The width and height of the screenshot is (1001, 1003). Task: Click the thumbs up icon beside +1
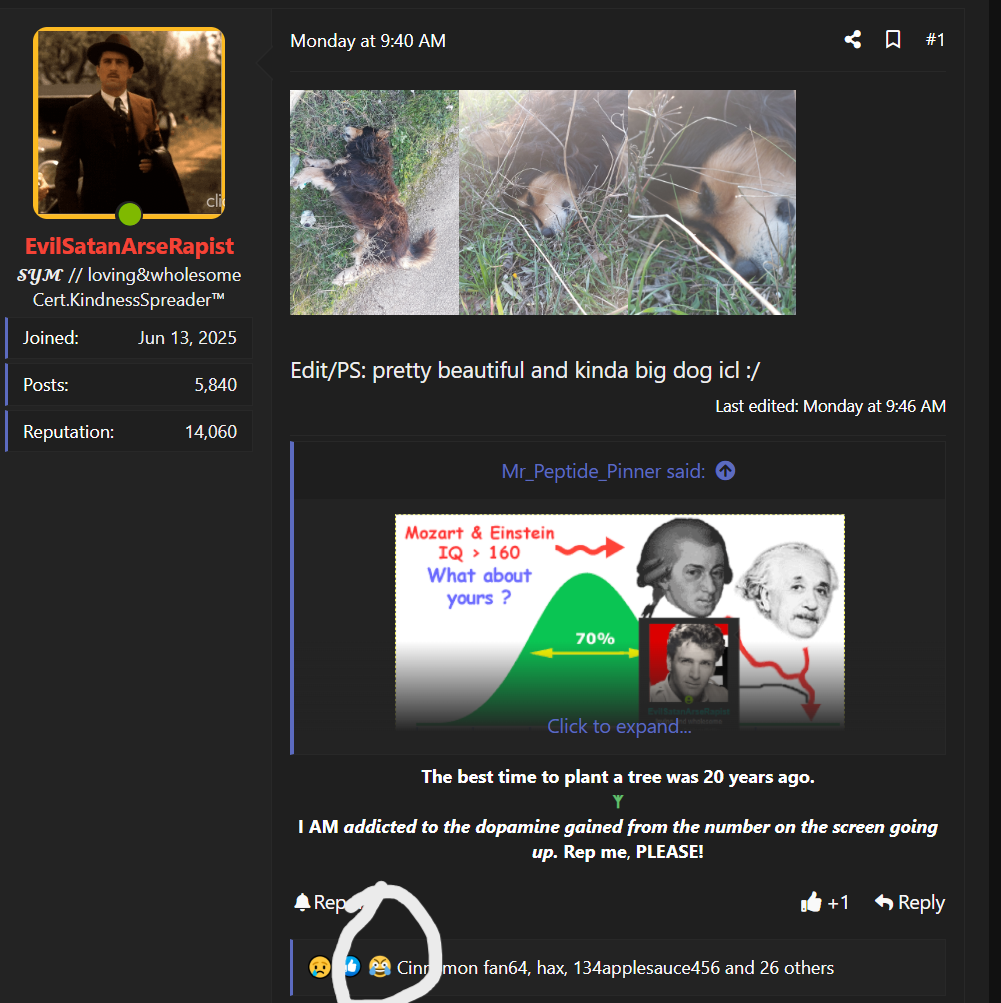click(x=810, y=902)
